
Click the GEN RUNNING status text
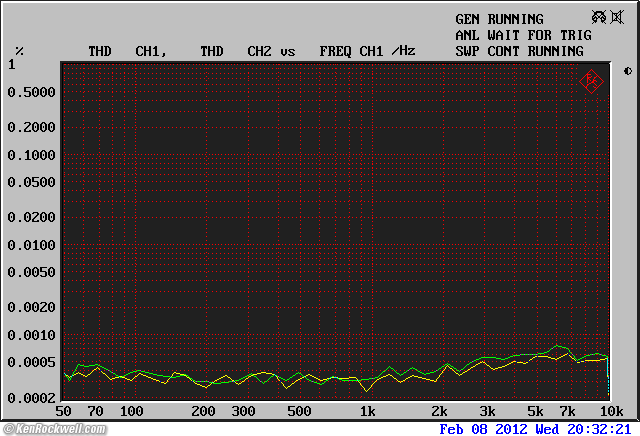(x=499, y=19)
